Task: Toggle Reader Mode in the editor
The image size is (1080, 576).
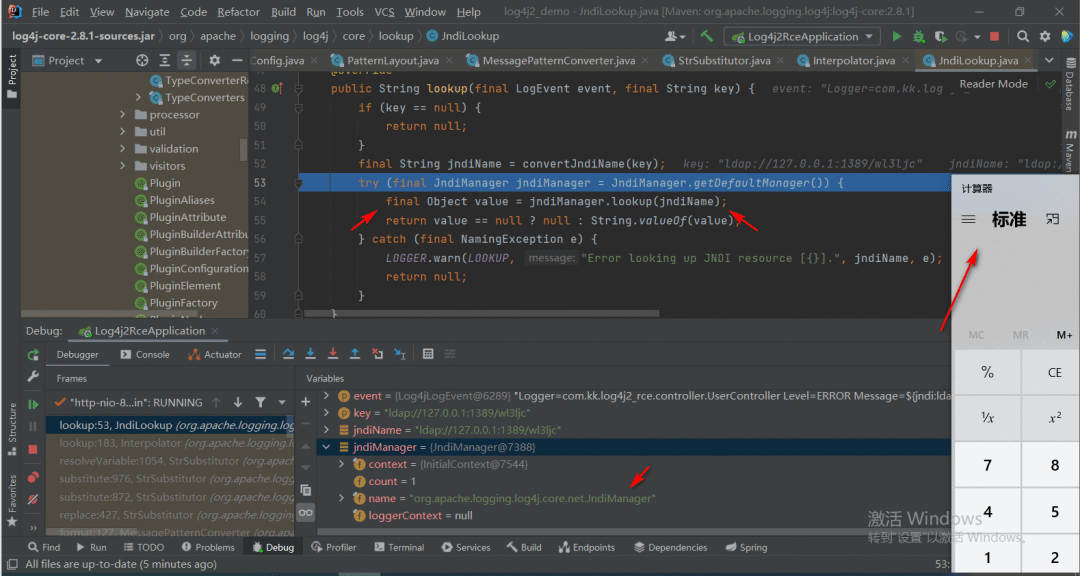Action: click(993, 84)
